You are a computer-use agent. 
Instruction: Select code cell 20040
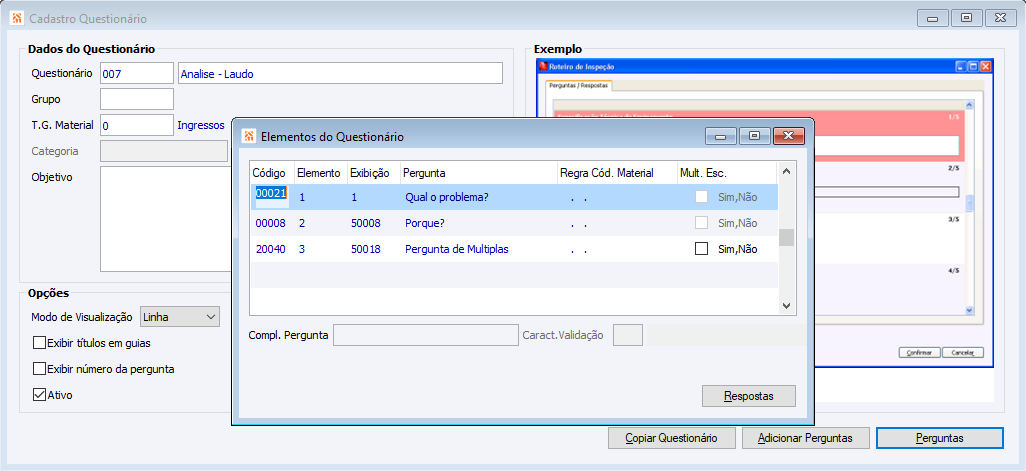coord(271,249)
